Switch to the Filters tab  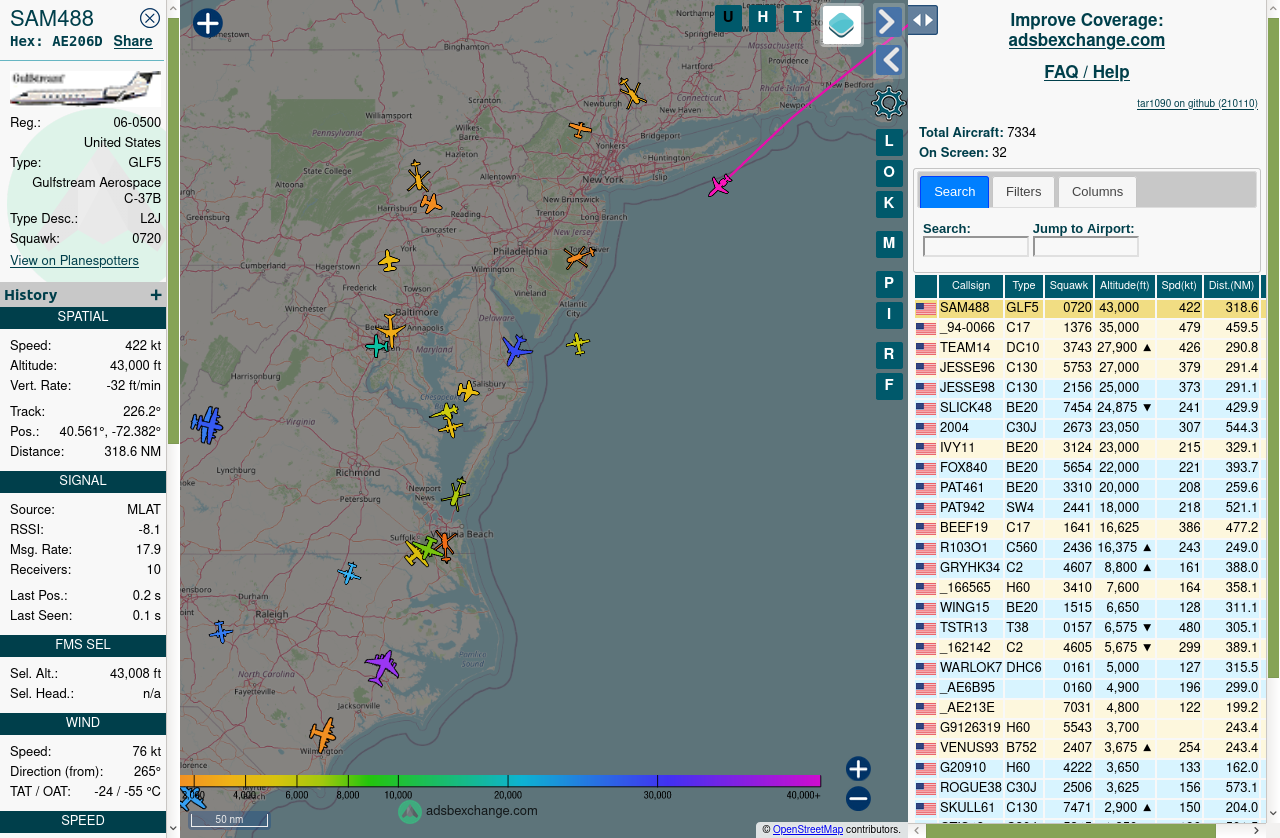click(1023, 191)
